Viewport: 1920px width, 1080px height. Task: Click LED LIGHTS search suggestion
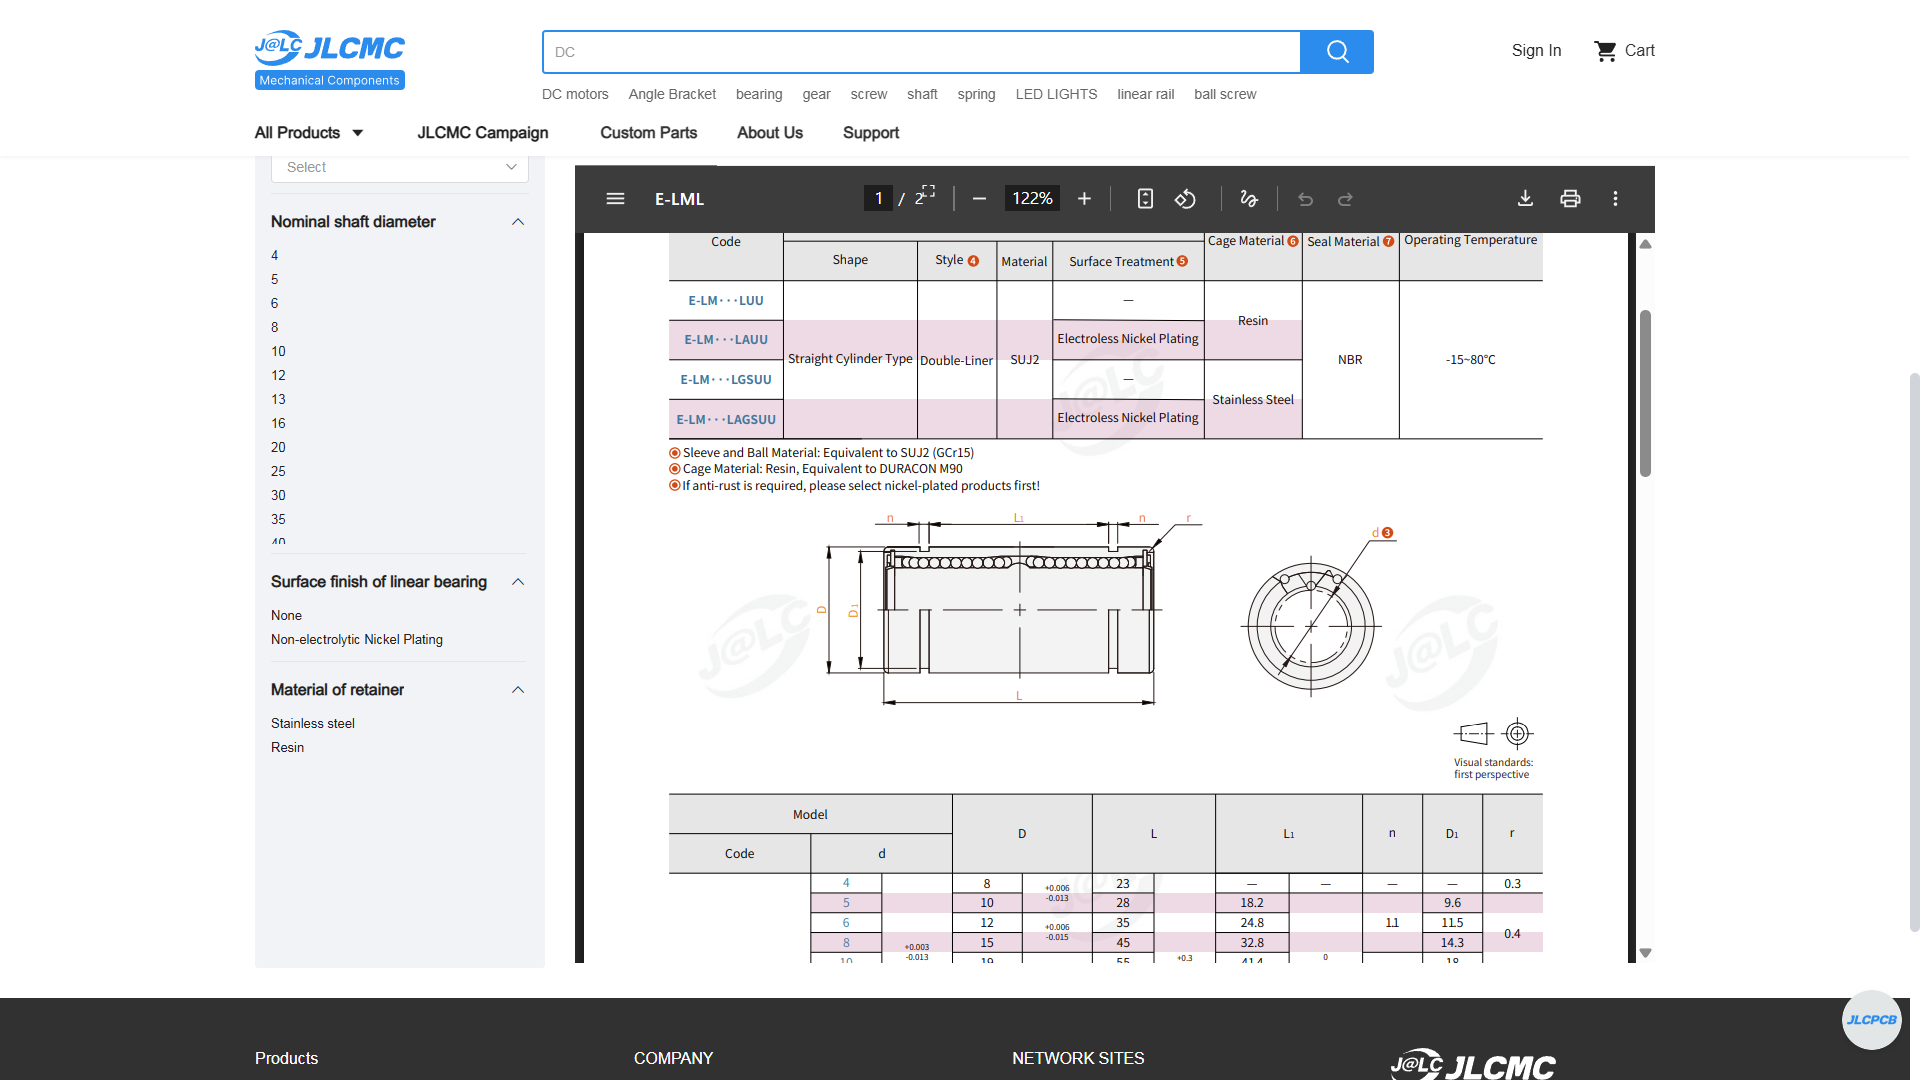(x=1056, y=94)
